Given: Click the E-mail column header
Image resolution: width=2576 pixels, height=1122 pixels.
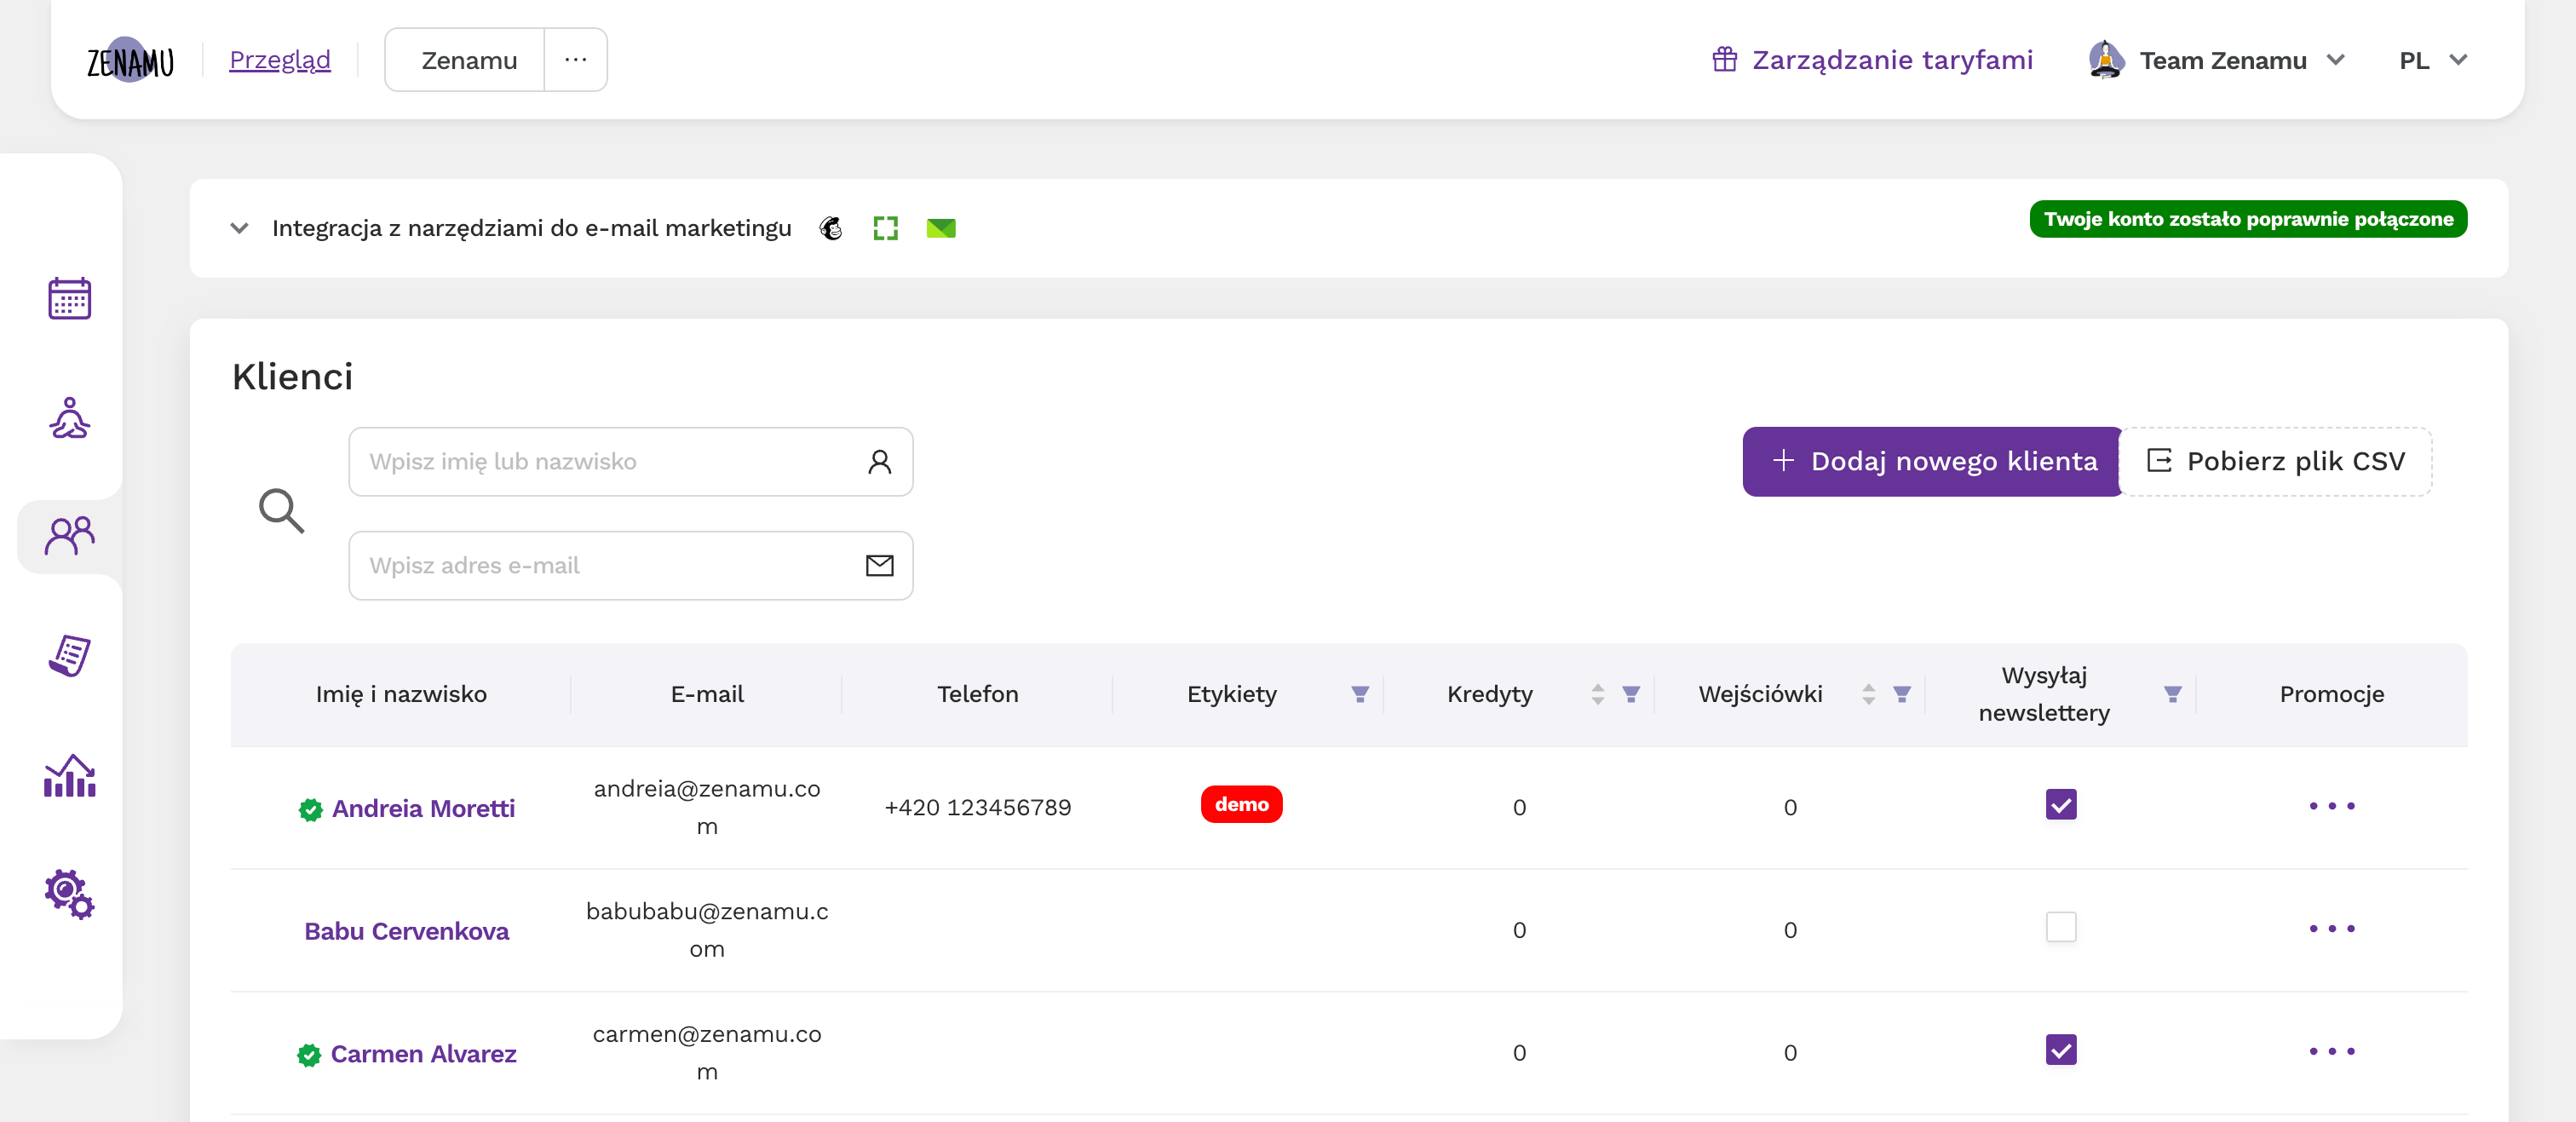Looking at the screenshot, I should (707, 694).
